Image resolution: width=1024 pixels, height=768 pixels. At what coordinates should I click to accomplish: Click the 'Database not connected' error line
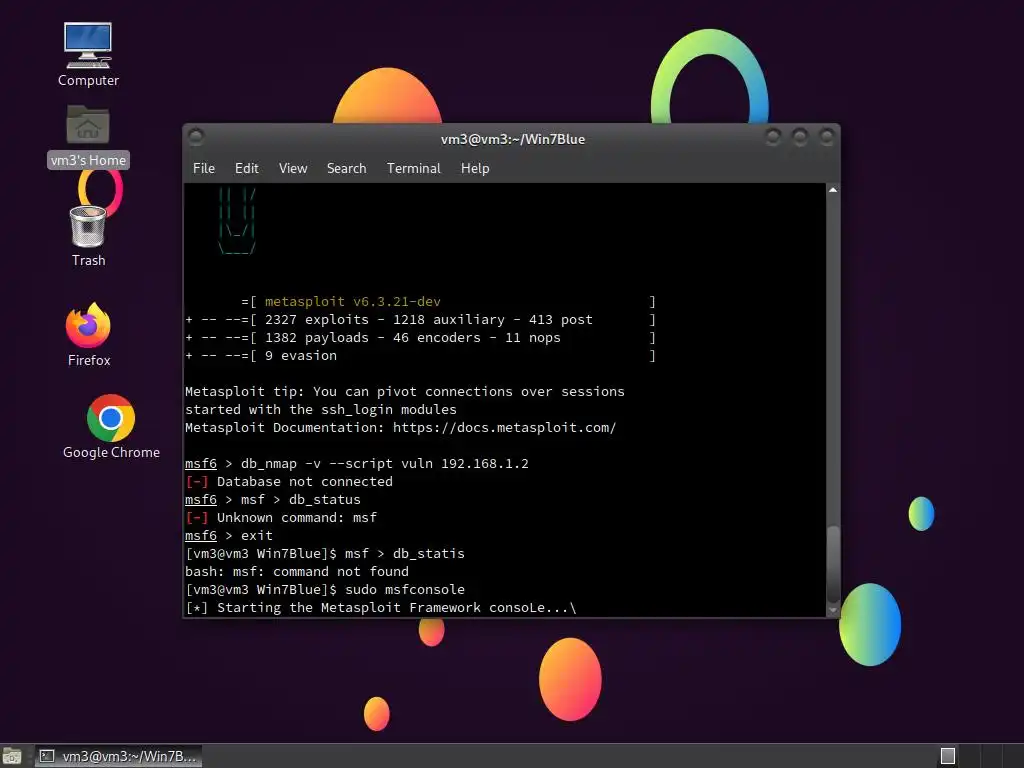tap(289, 481)
